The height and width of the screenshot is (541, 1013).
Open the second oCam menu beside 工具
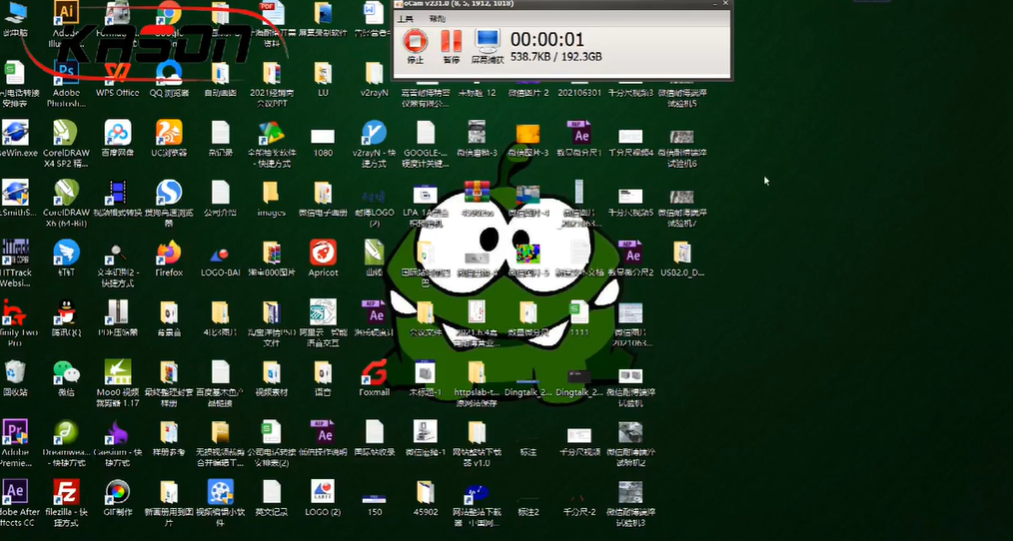point(437,18)
